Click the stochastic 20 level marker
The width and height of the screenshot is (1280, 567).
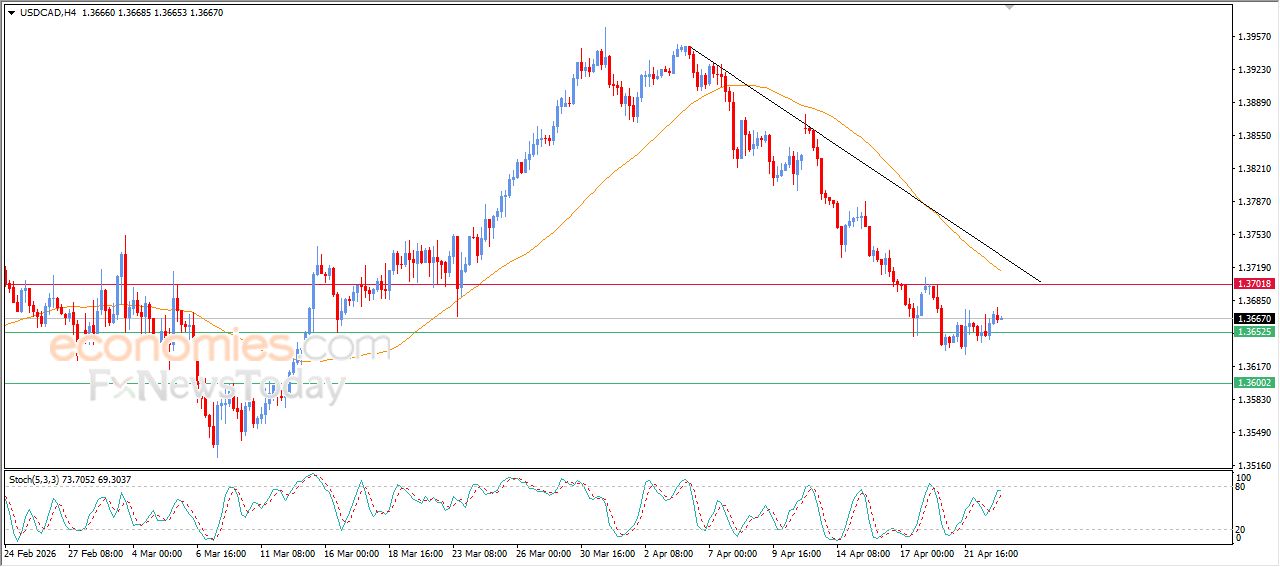pos(1238,529)
